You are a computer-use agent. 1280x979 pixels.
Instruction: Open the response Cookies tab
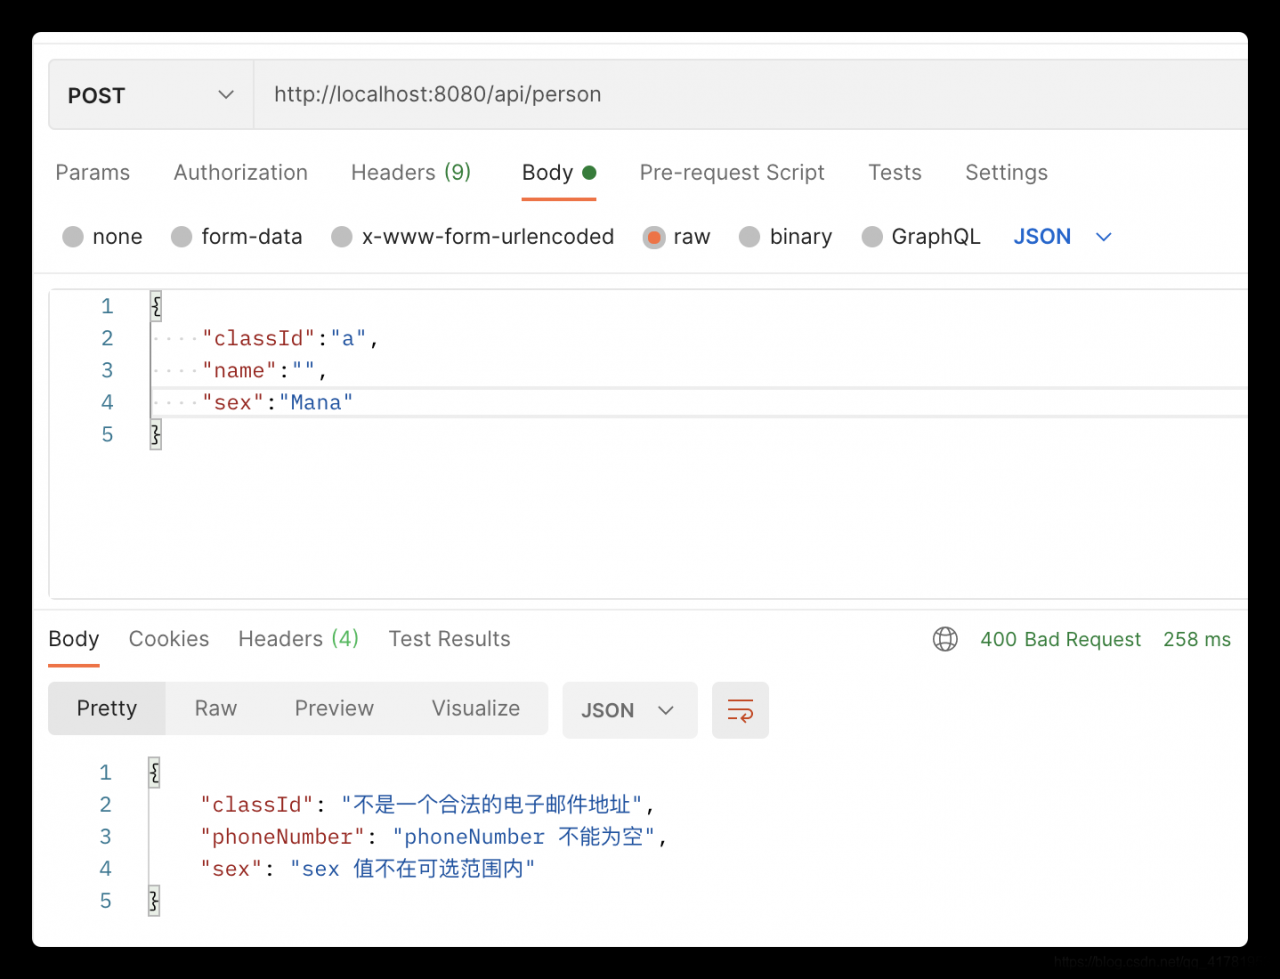tap(169, 639)
